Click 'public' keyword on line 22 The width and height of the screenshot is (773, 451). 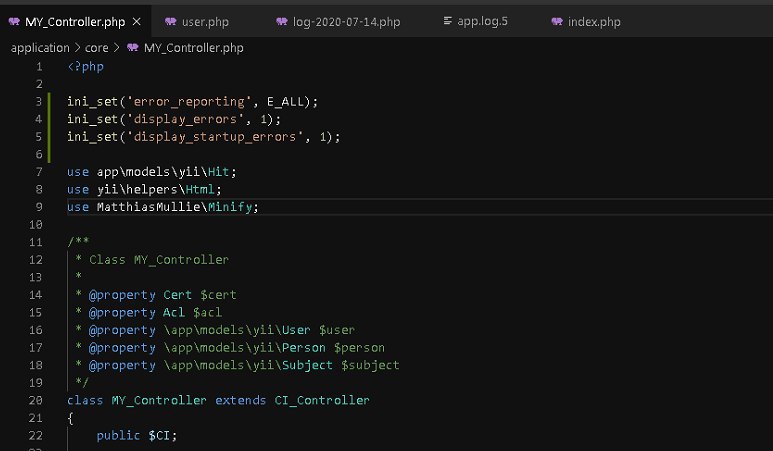click(x=118, y=436)
